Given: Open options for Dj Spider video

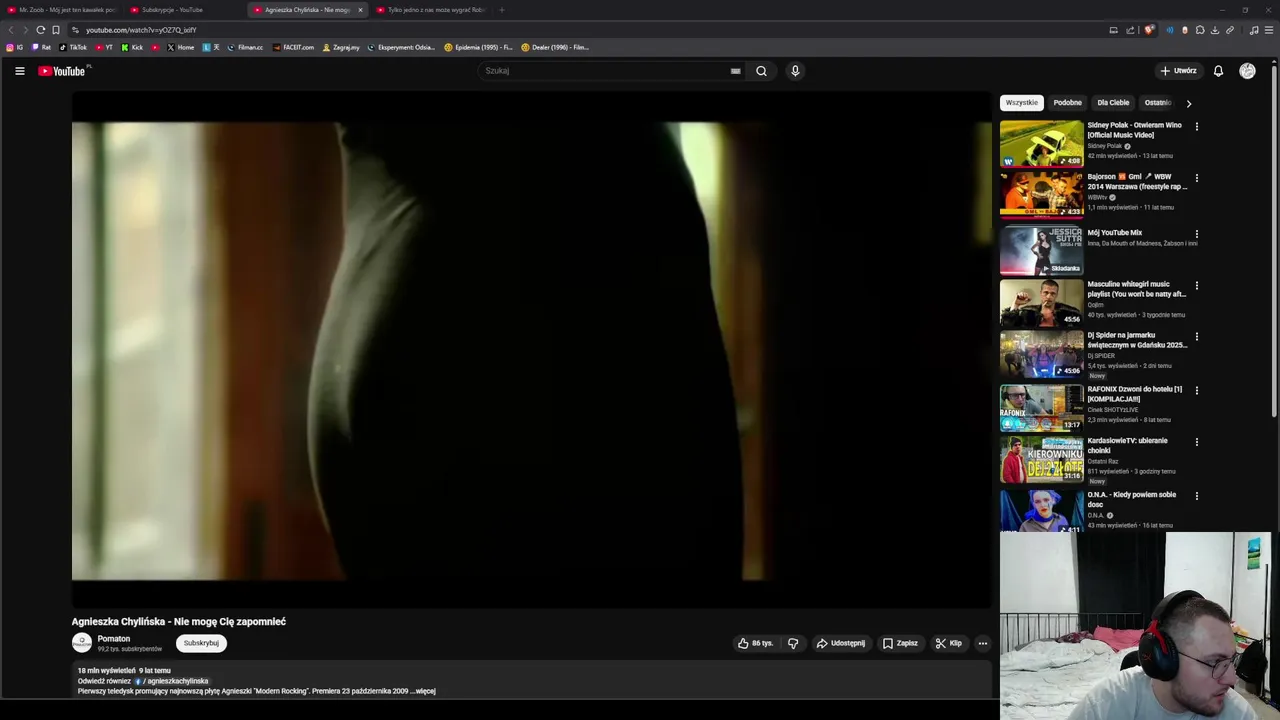Looking at the screenshot, I should pyautogui.click(x=1197, y=337).
